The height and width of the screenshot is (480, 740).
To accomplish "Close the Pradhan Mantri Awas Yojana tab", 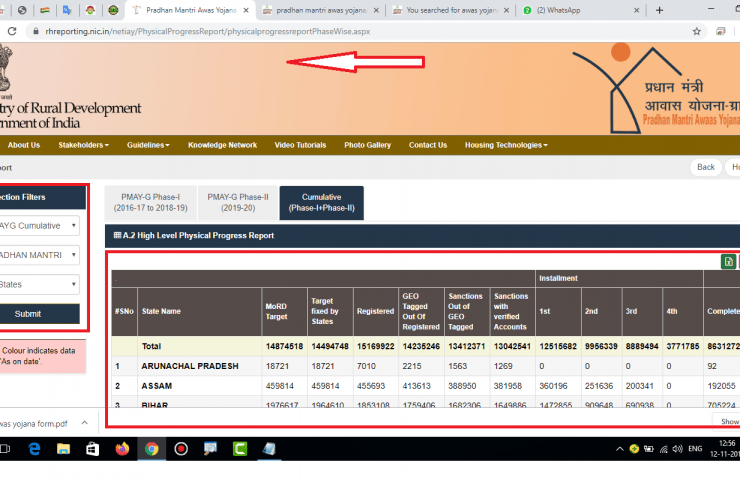I will (x=246, y=10).
